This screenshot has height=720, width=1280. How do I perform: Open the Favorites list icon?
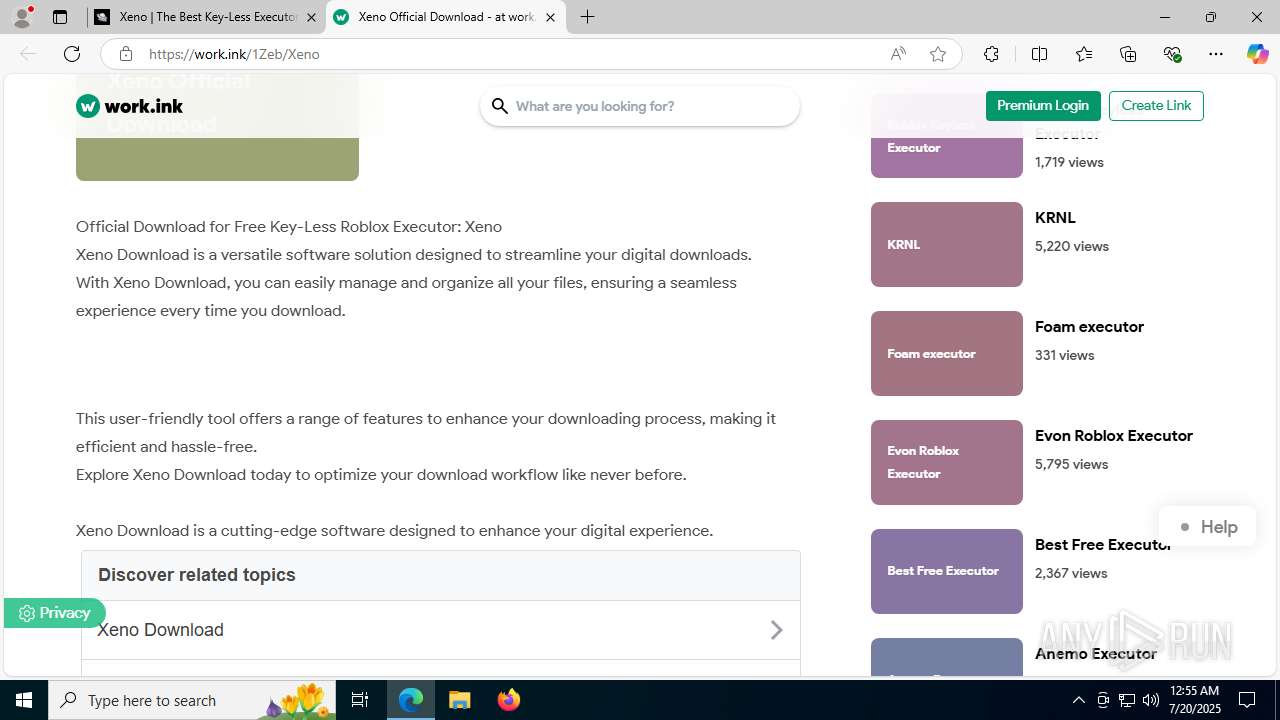1084,54
